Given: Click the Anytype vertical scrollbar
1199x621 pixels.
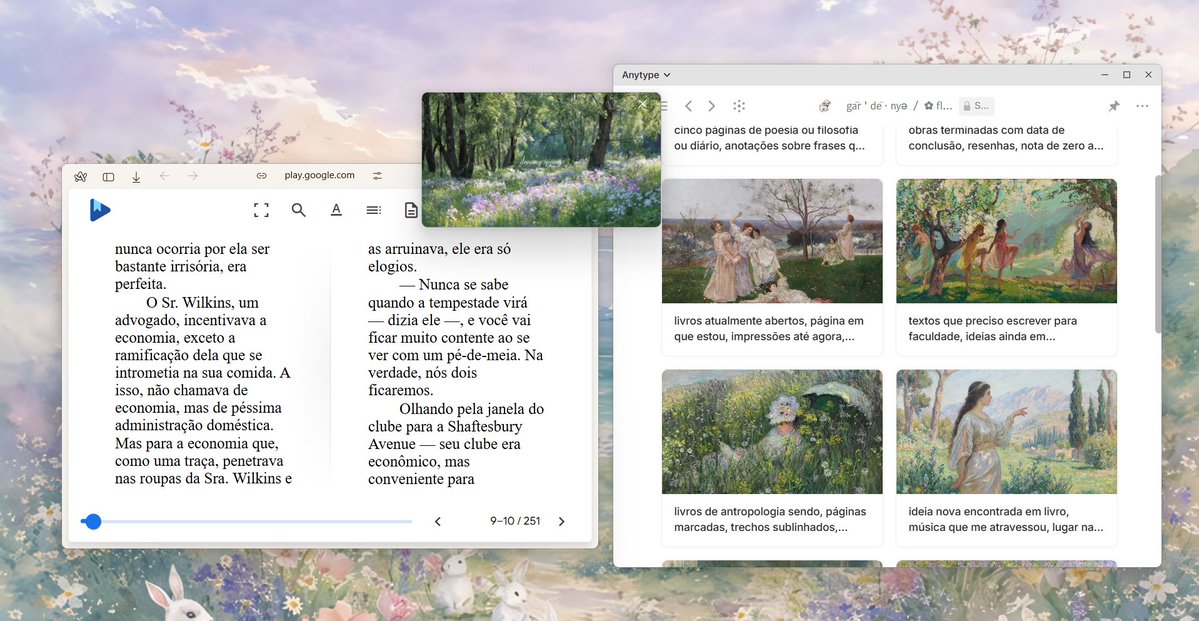Looking at the screenshot, I should coord(1158,252).
